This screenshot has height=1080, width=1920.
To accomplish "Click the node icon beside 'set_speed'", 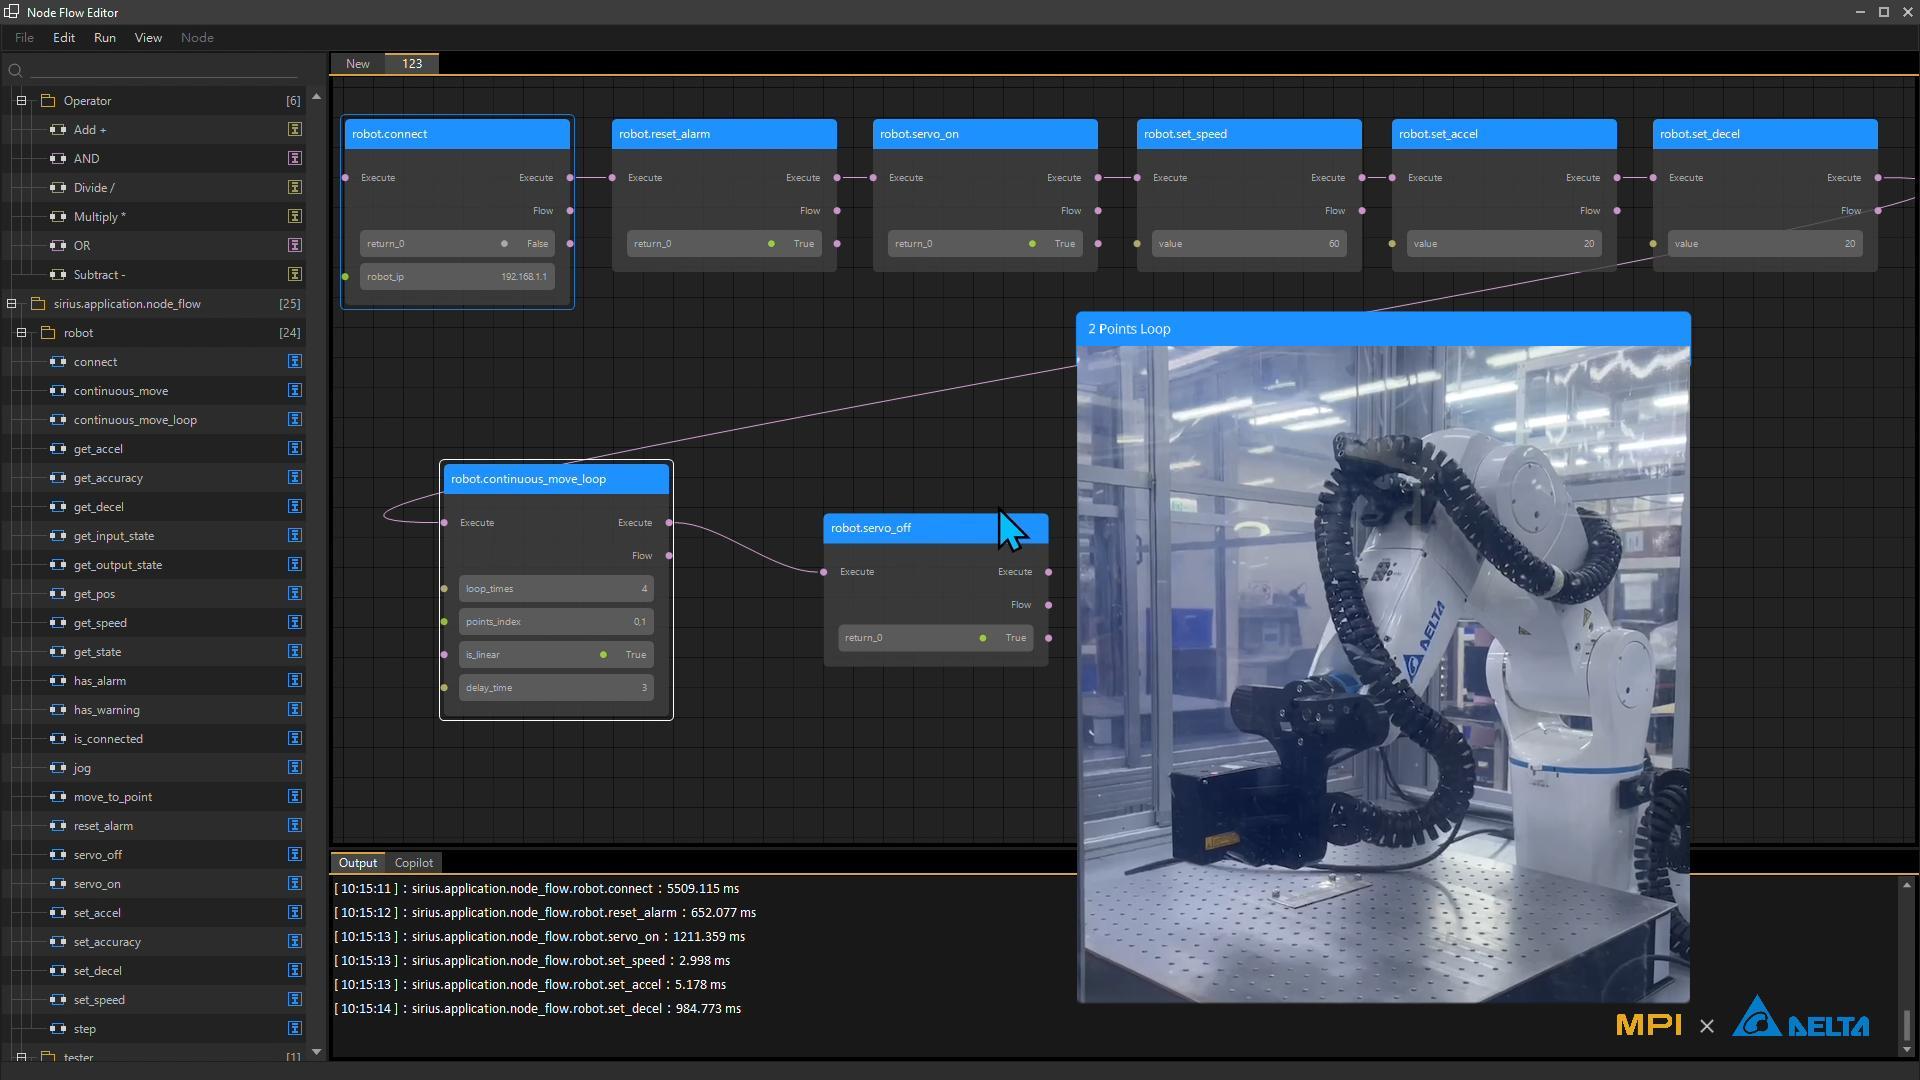I will click(x=58, y=1000).
